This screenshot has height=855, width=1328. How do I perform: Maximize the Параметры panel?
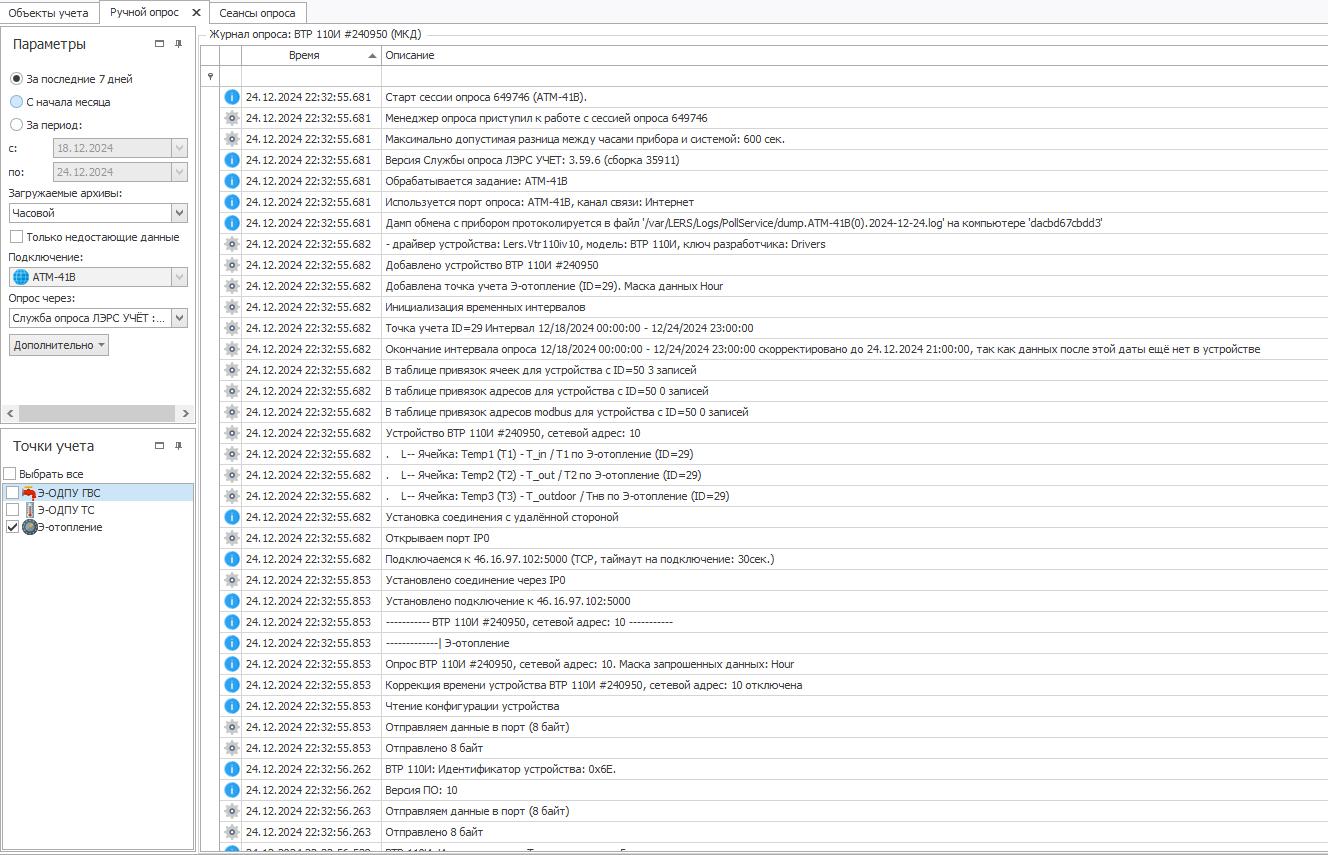tap(159, 44)
